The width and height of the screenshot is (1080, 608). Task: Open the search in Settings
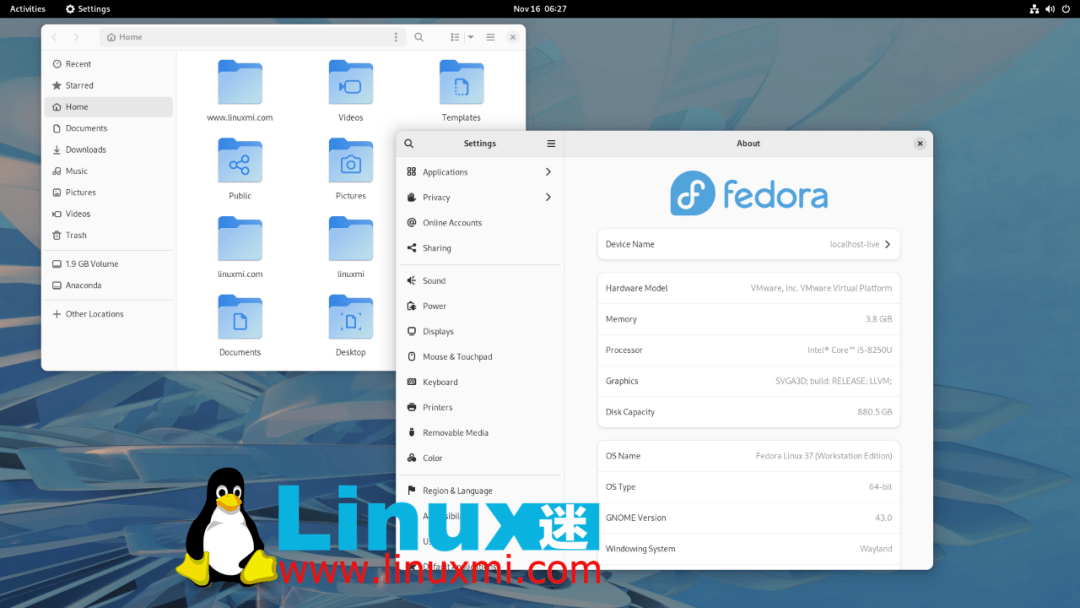pos(409,143)
